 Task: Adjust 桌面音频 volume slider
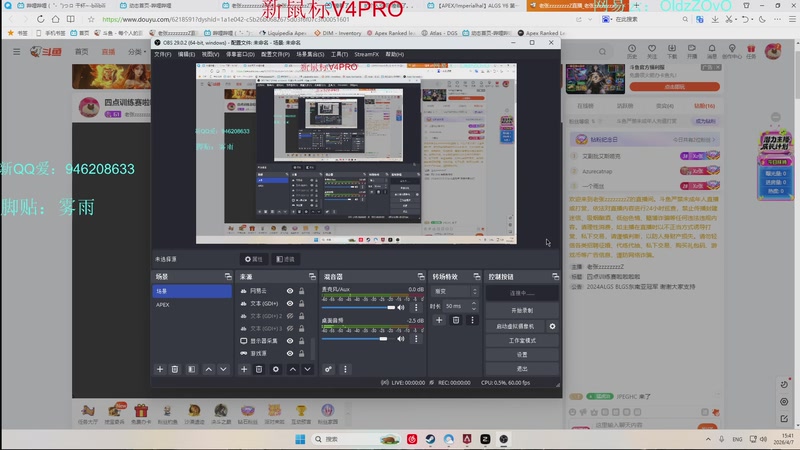[358, 339]
